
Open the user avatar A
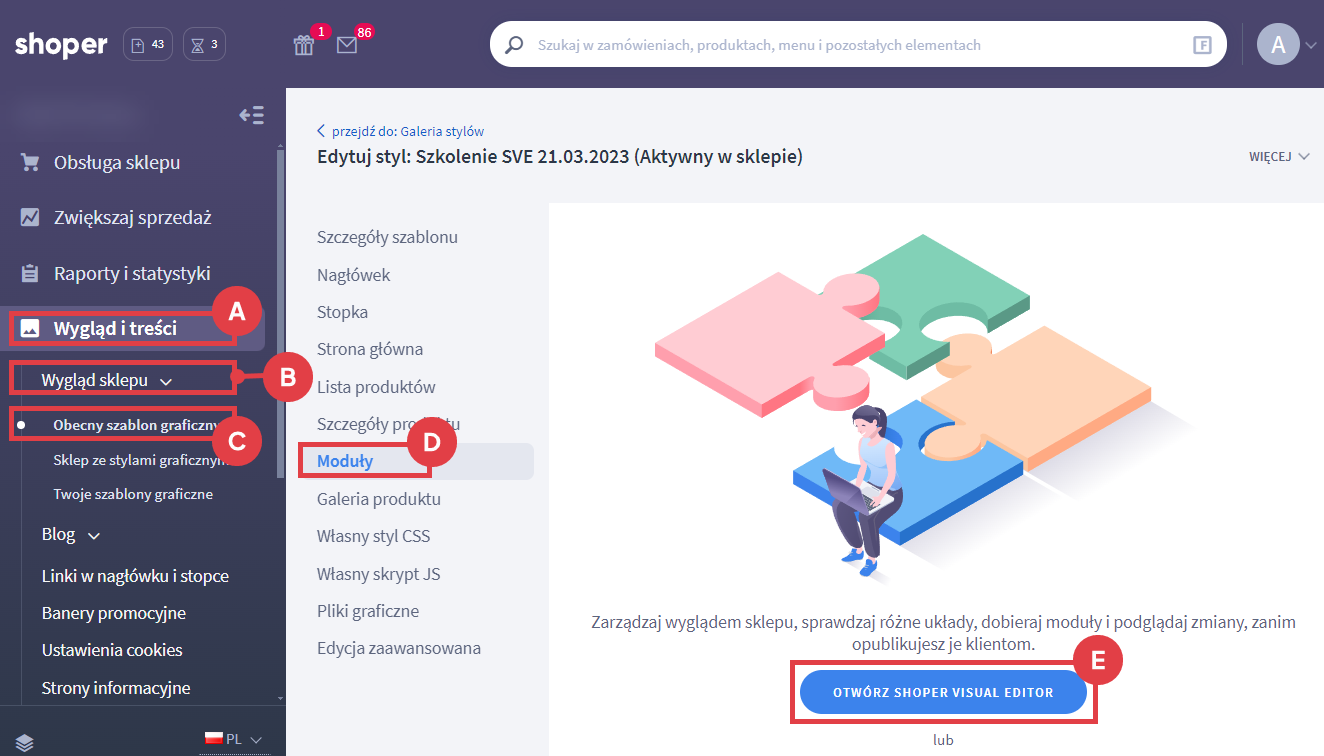(1278, 44)
